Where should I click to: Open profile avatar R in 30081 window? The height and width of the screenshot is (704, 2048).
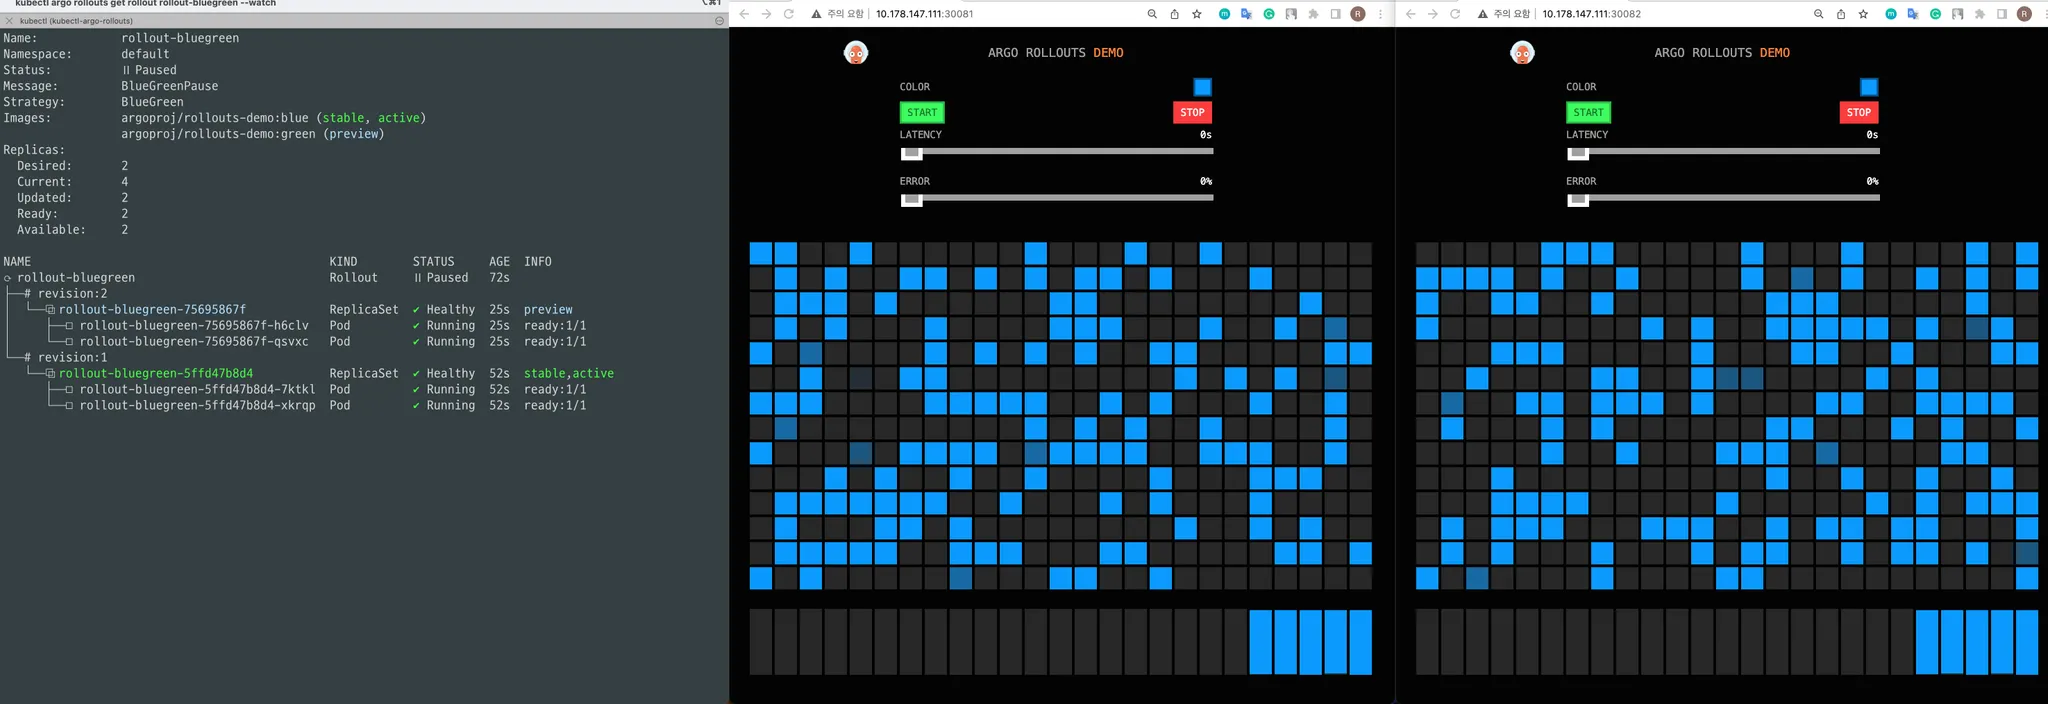pos(1358,14)
